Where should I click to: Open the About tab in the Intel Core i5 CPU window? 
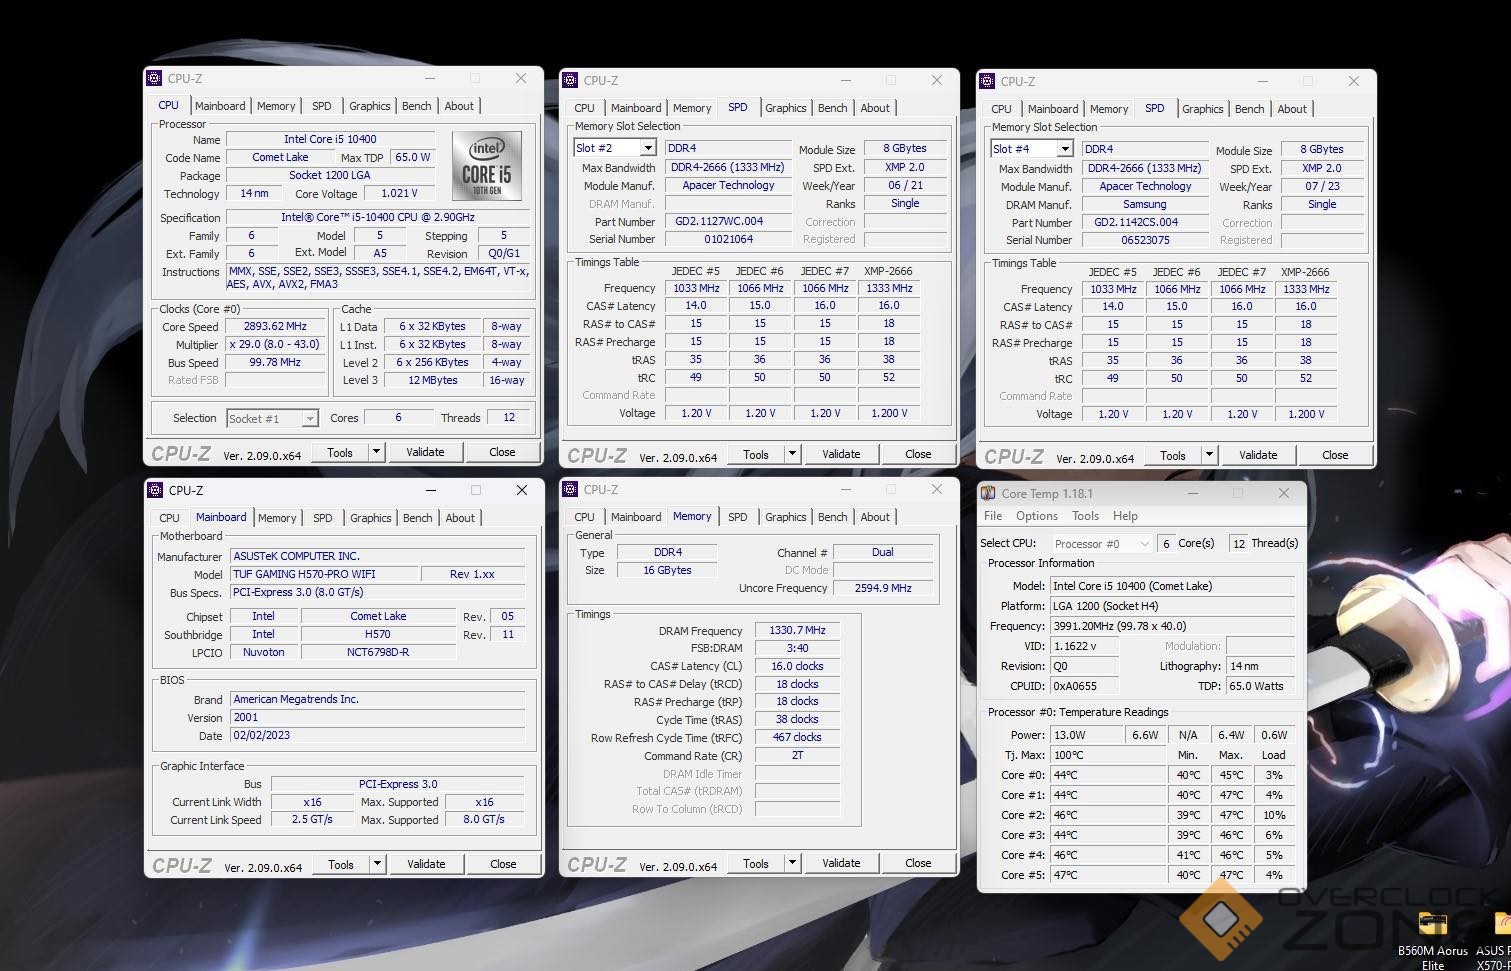(459, 106)
